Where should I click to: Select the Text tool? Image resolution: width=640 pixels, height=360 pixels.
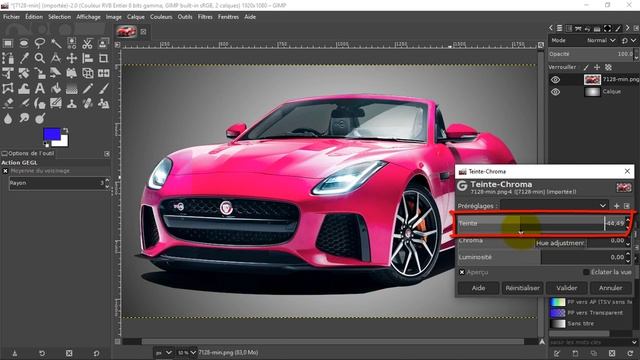[40, 89]
